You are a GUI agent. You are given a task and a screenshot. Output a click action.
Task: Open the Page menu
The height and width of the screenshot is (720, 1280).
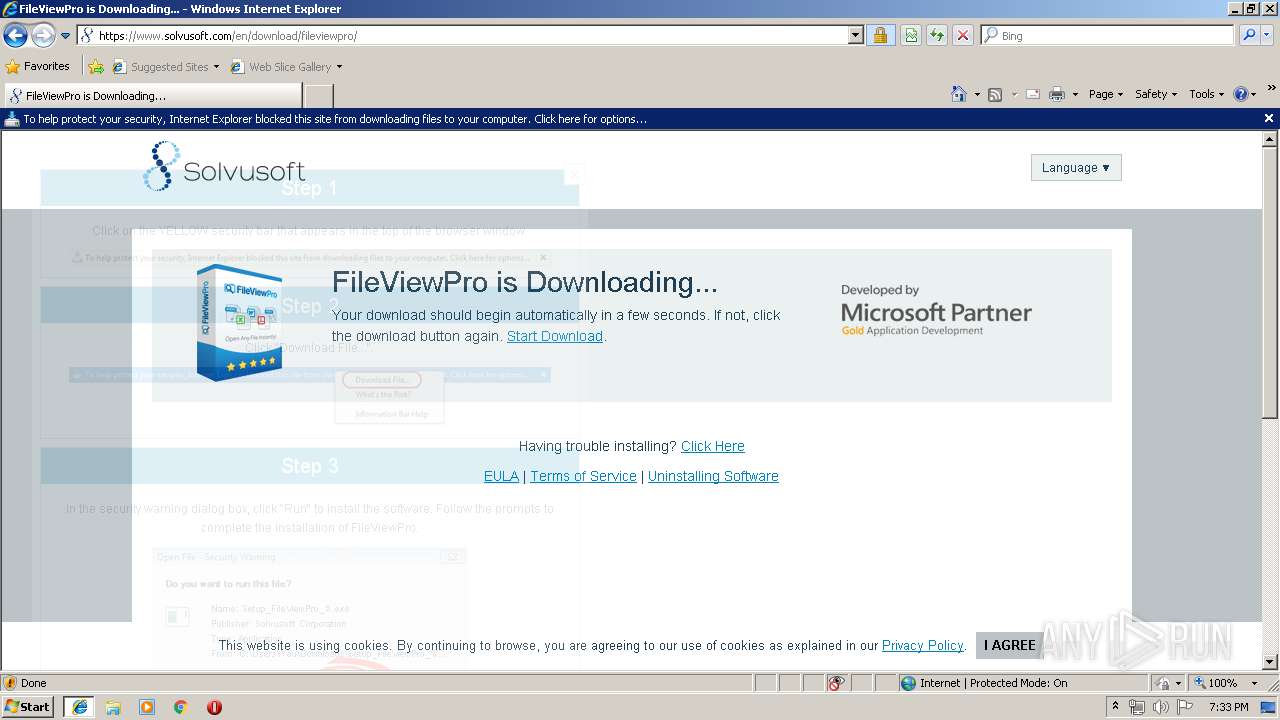(x=1106, y=94)
